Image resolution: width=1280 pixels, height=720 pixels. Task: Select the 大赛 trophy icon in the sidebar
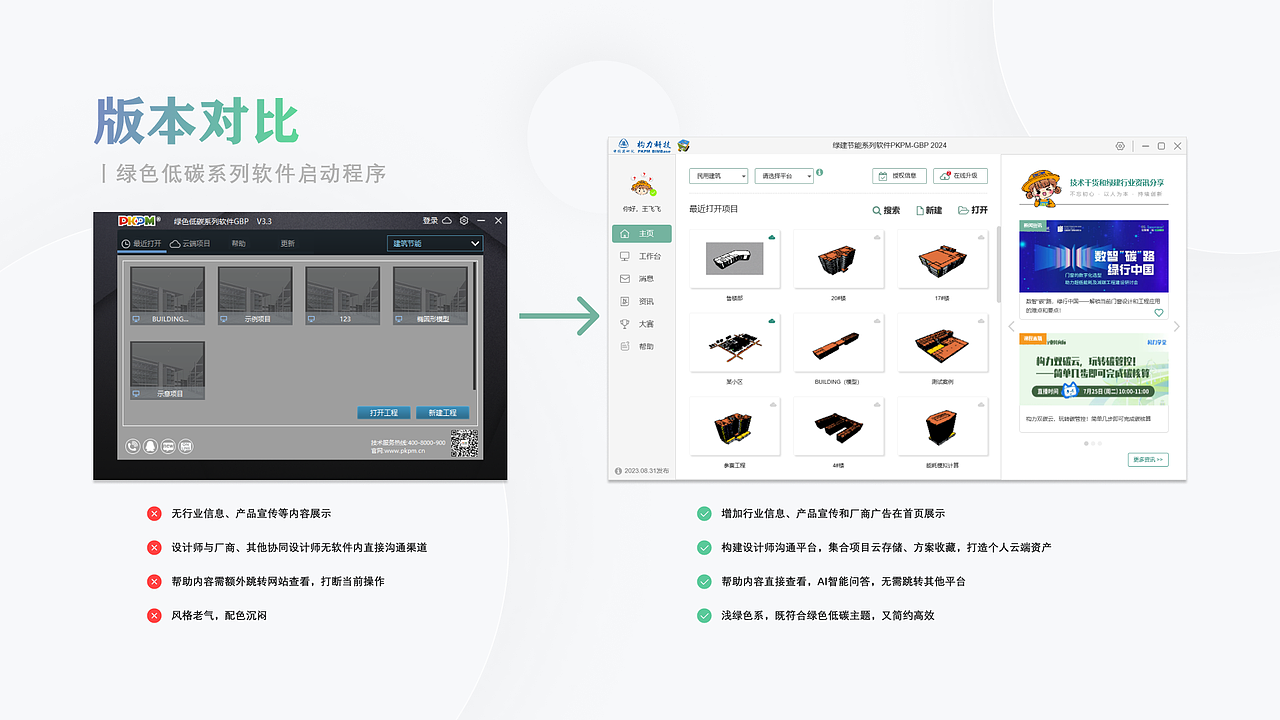tap(624, 323)
